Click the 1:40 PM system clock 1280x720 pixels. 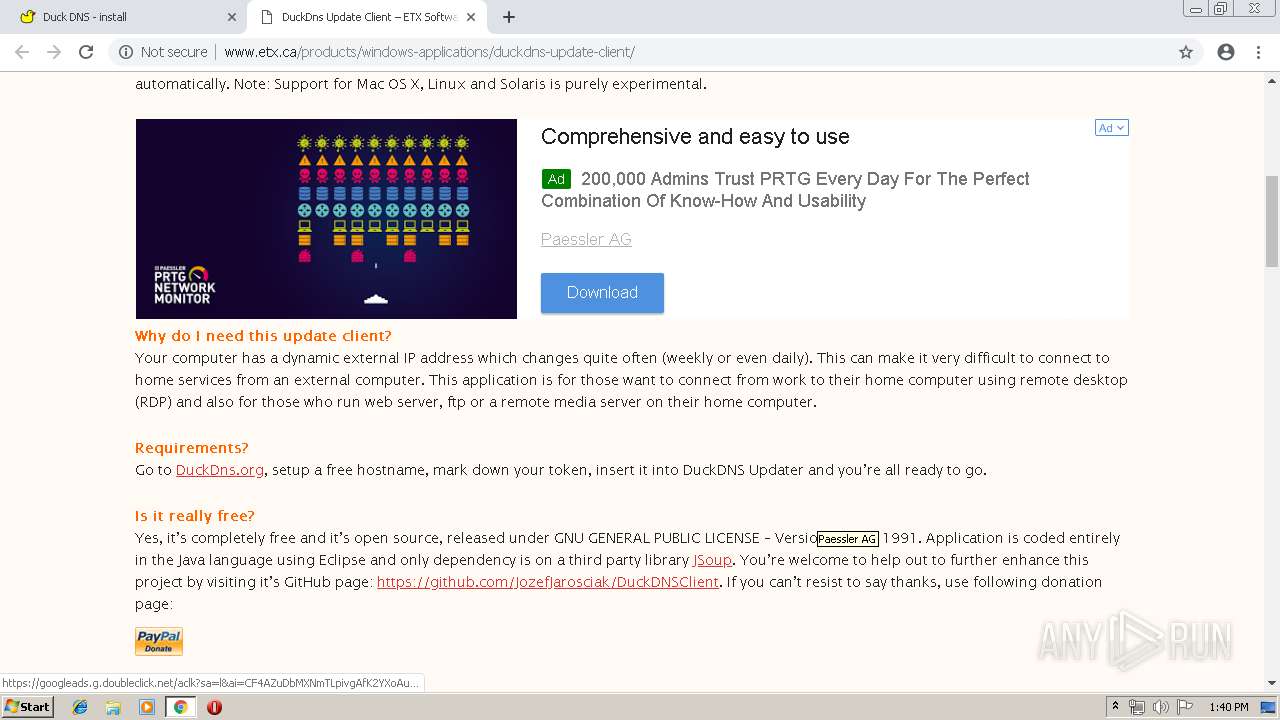pos(1228,707)
